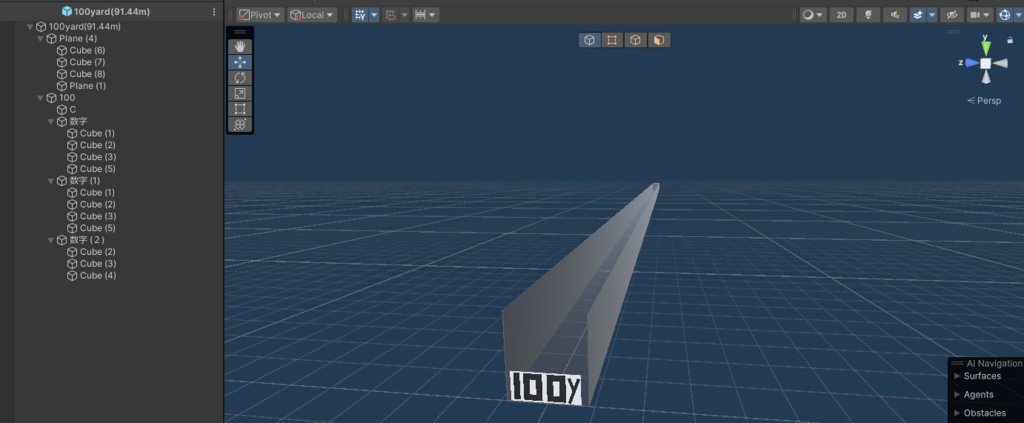This screenshot has height=423, width=1024.
Task: Open the draw mode dropdown arrow
Action: coord(820,15)
